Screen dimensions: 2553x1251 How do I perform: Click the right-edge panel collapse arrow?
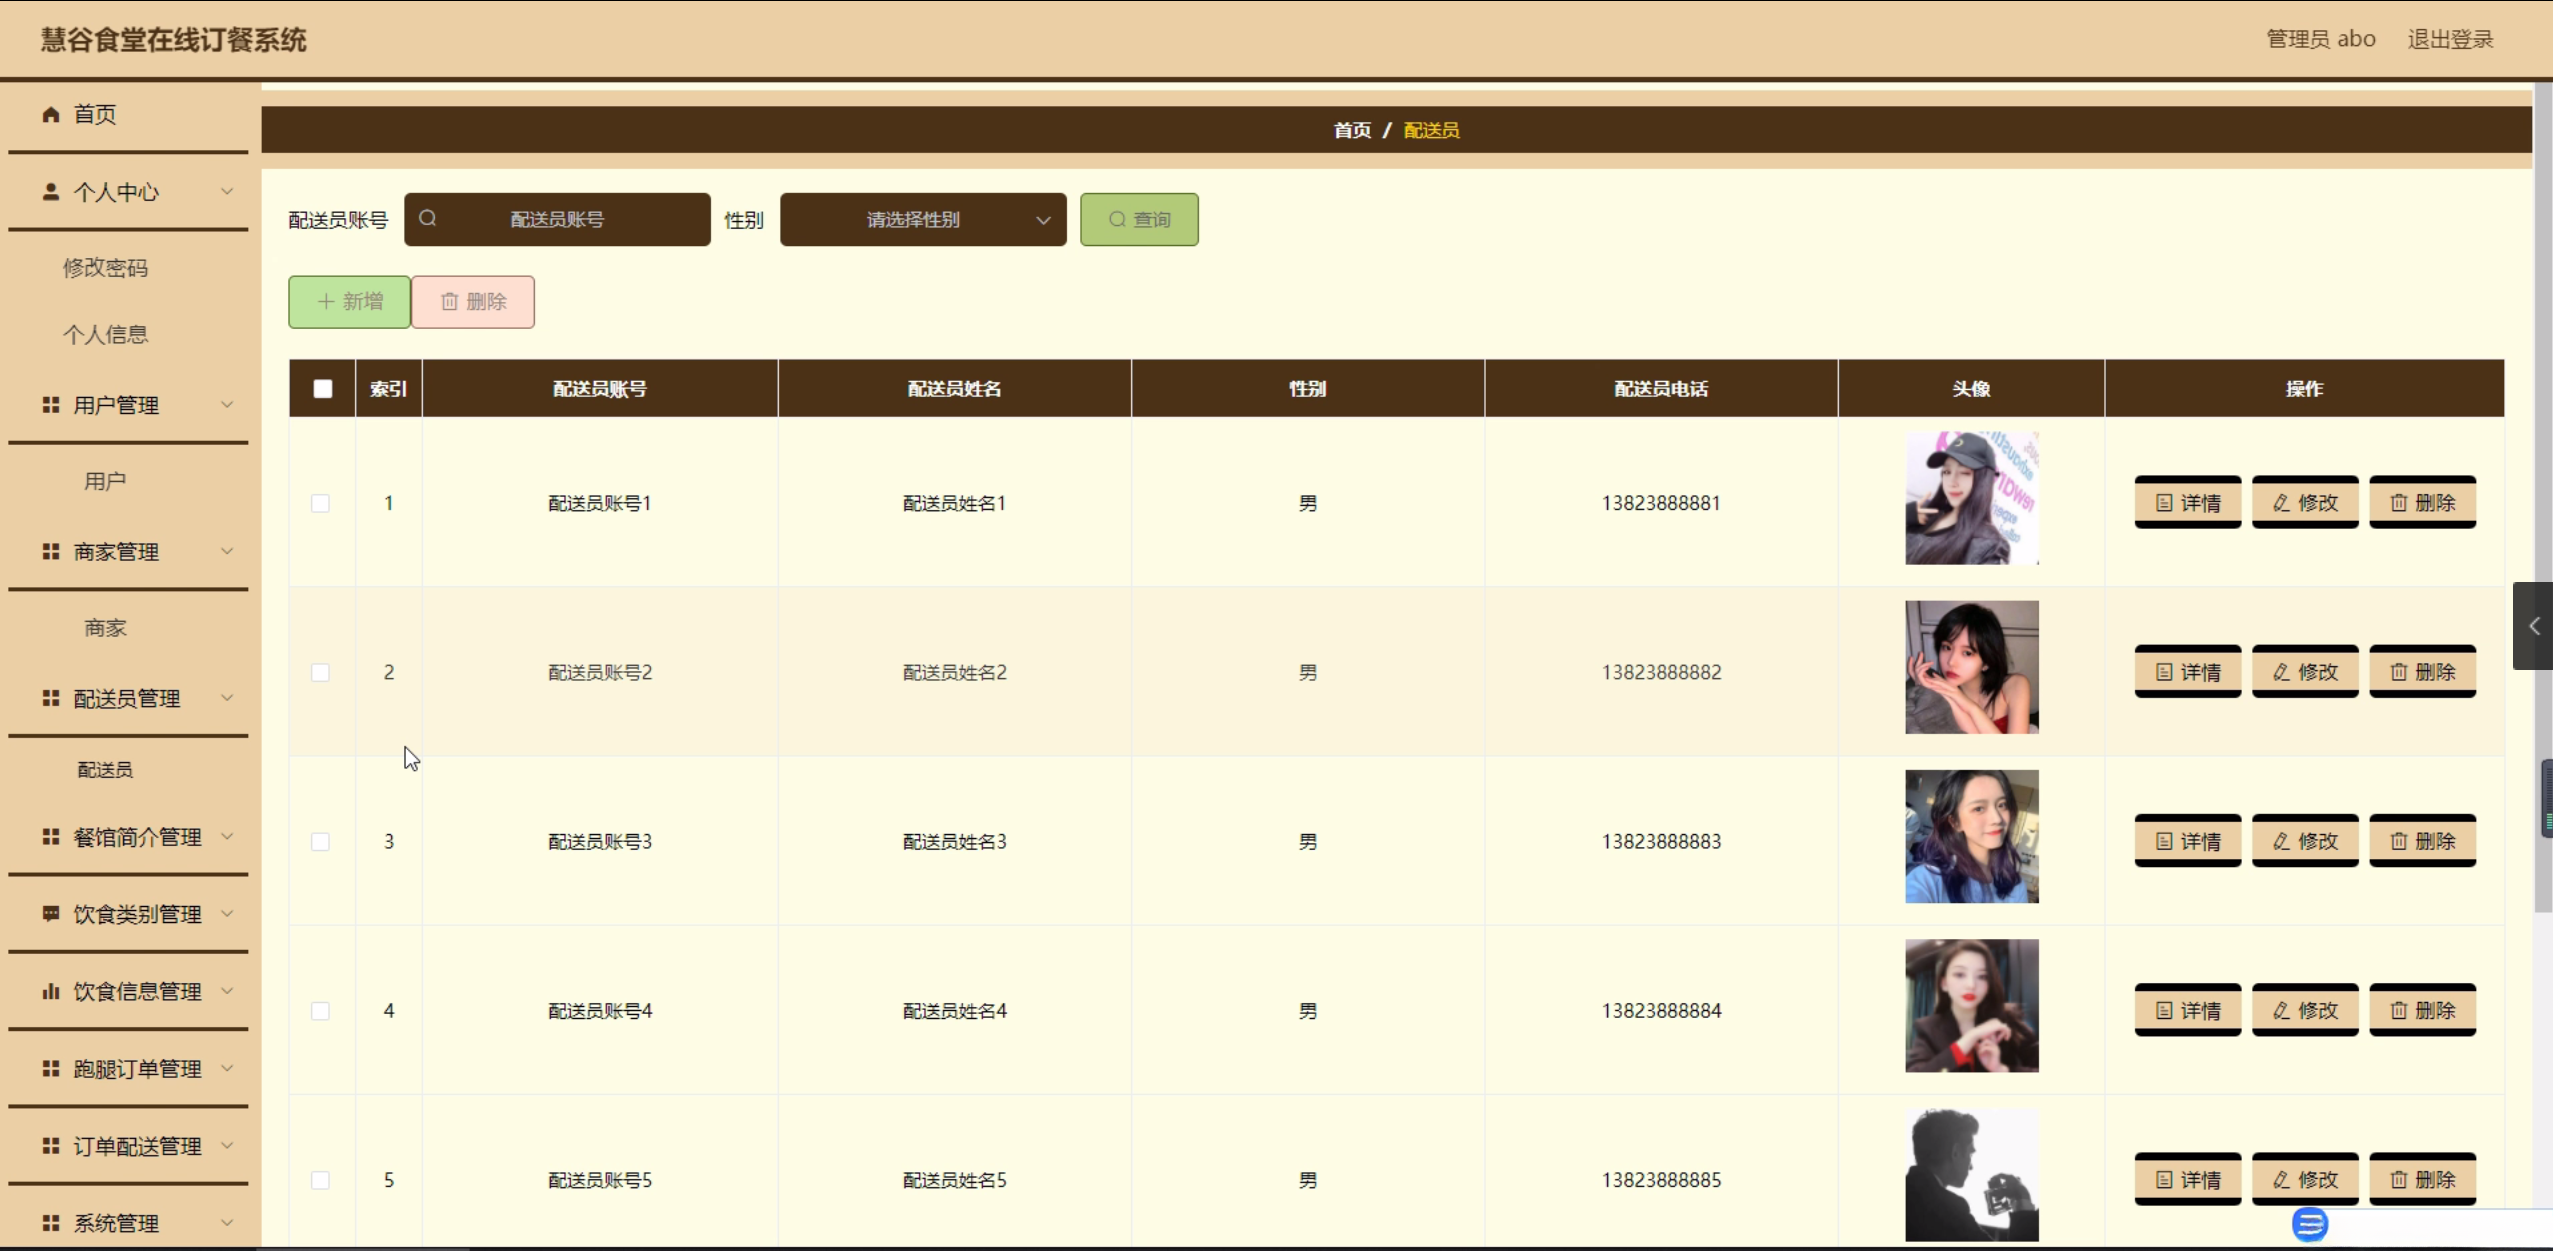tap(2533, 626)
